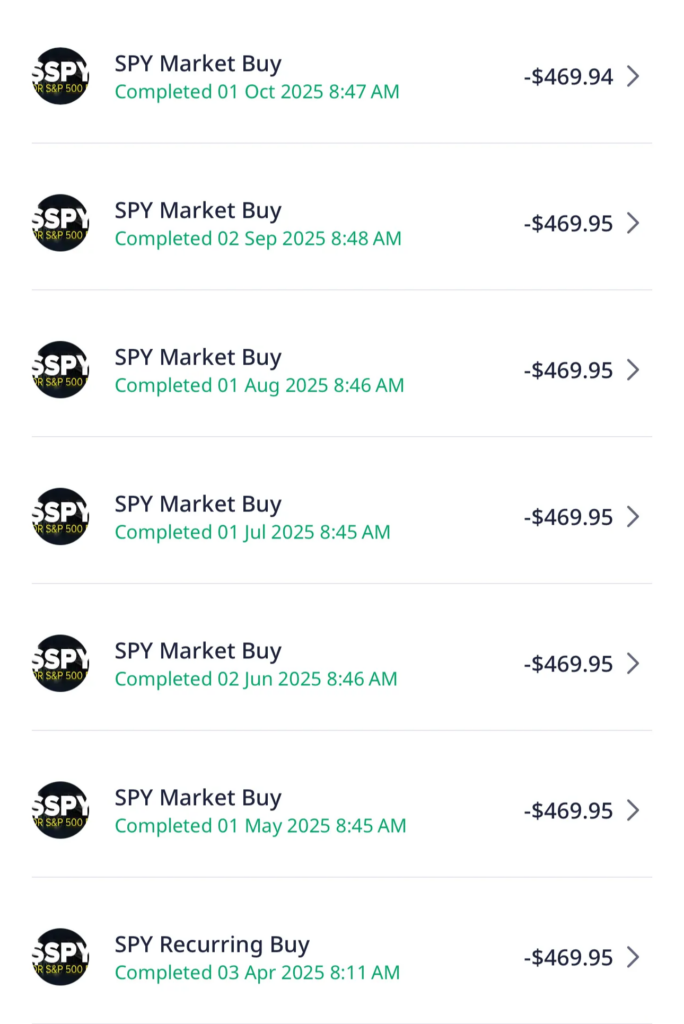Open details chevron for 01 Oct 2025 transaction
The image size is (684, 1024).
pos(632,76)
